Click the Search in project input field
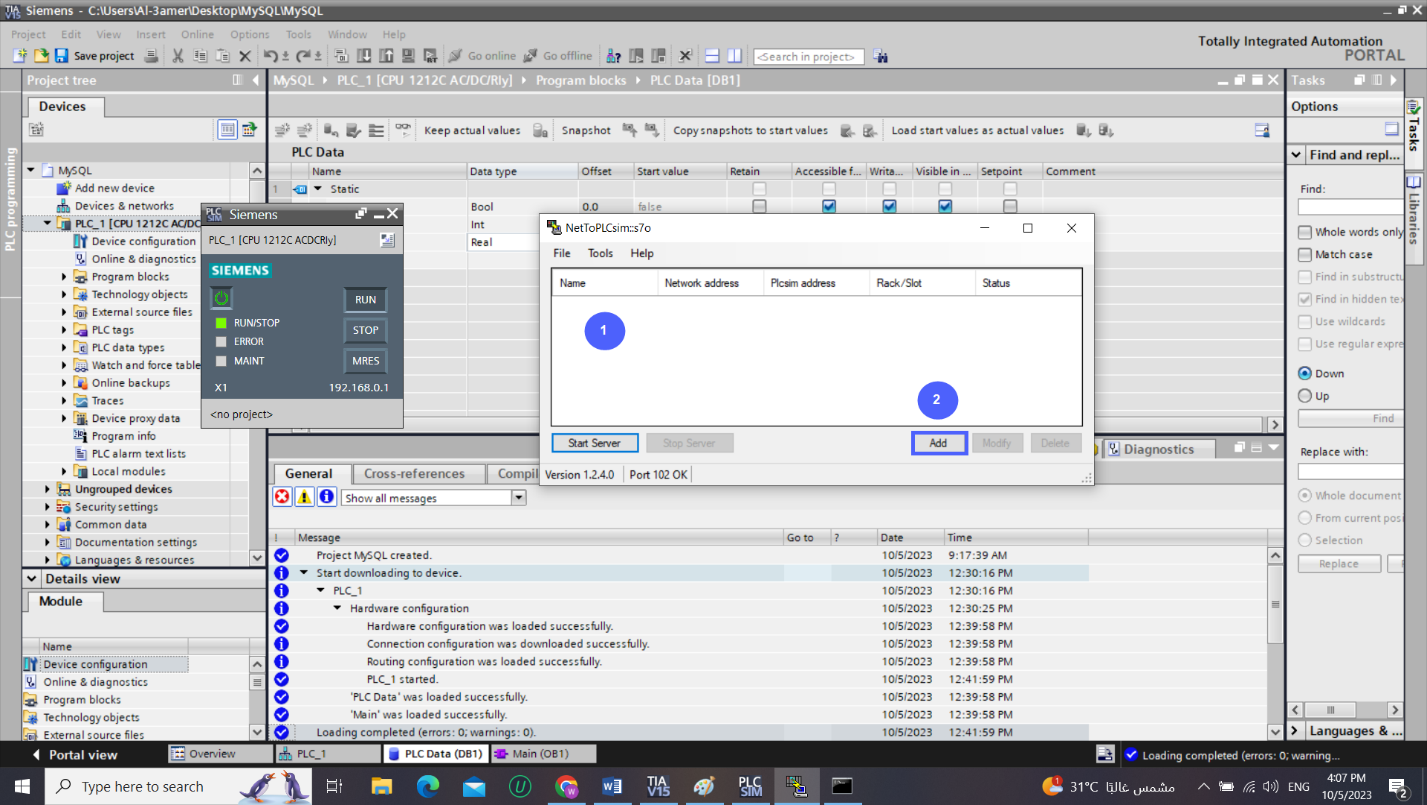 tap(808, 56)
